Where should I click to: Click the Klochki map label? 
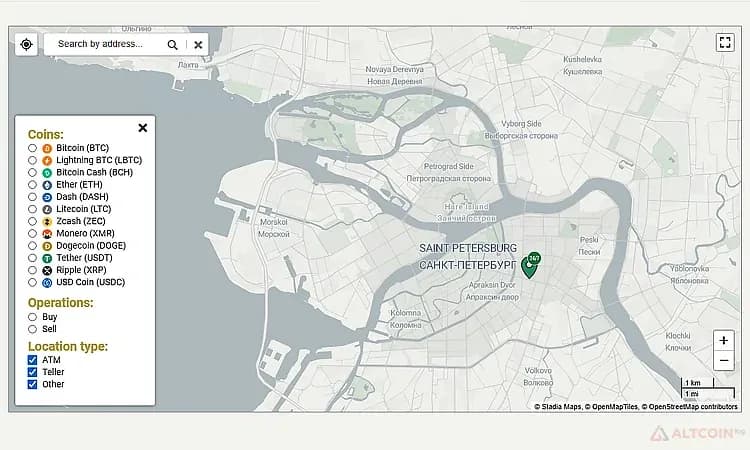(x=678, y=336)
